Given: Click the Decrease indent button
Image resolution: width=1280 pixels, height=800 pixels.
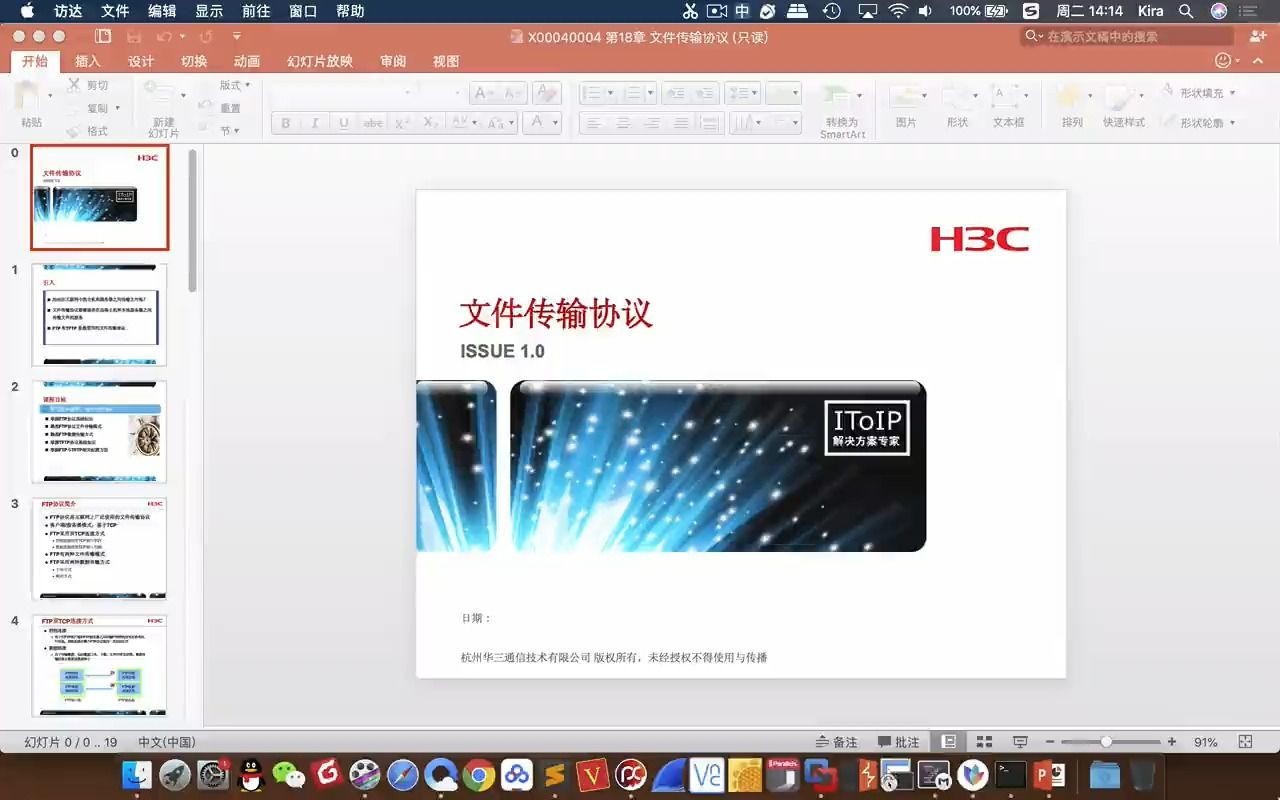Looking at the screenshot, I should point(677,93).
